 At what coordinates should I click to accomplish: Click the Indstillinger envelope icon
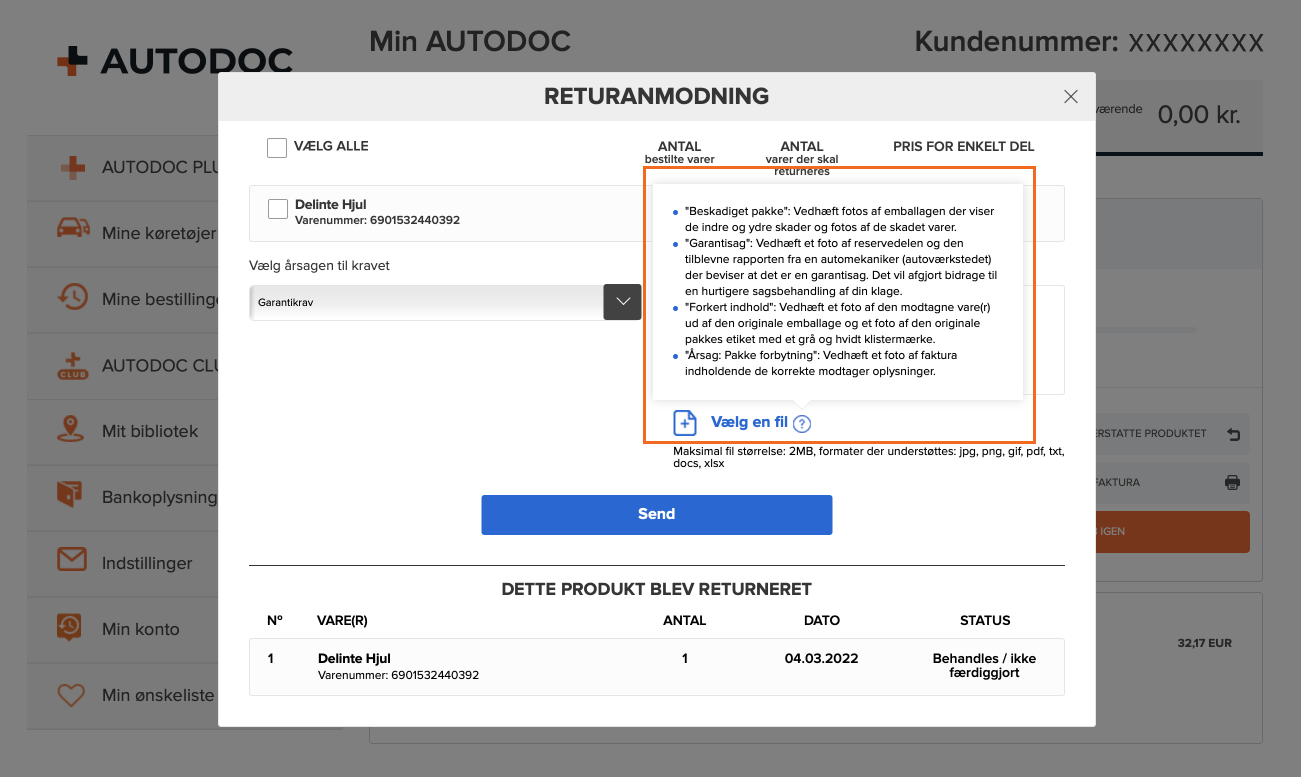[71, 562]
